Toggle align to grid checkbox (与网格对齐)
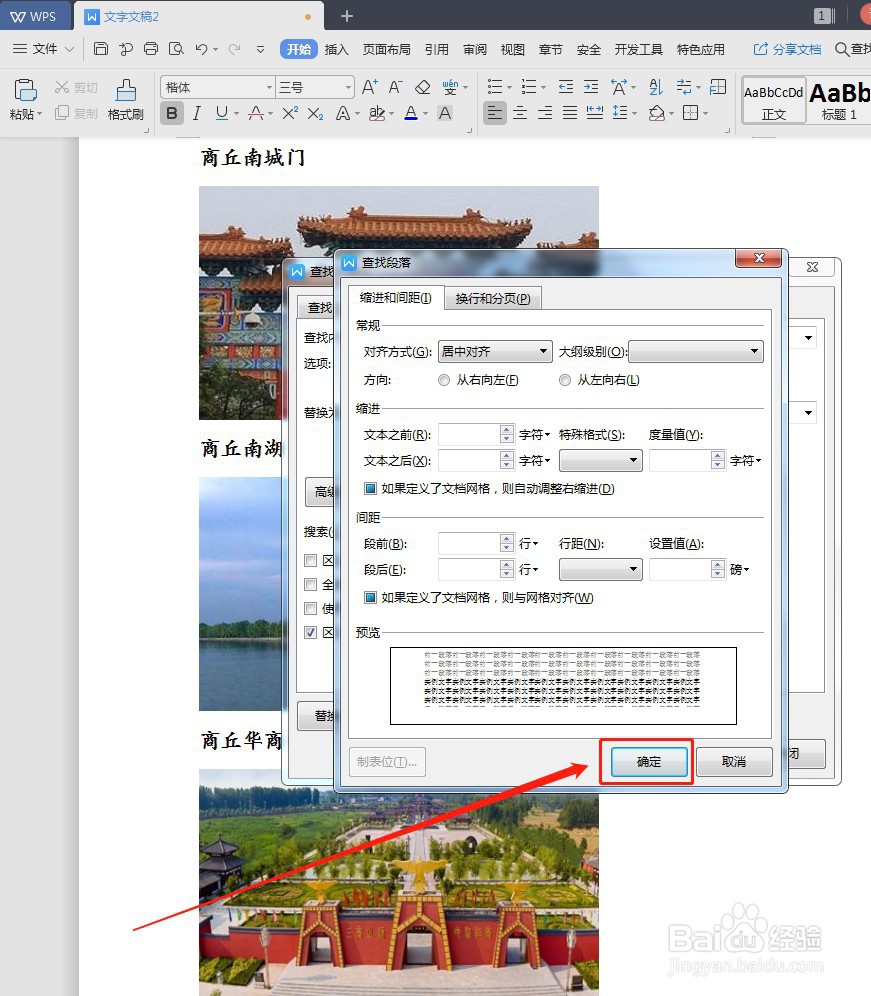The image size is (871, 996). pos(370,598)
